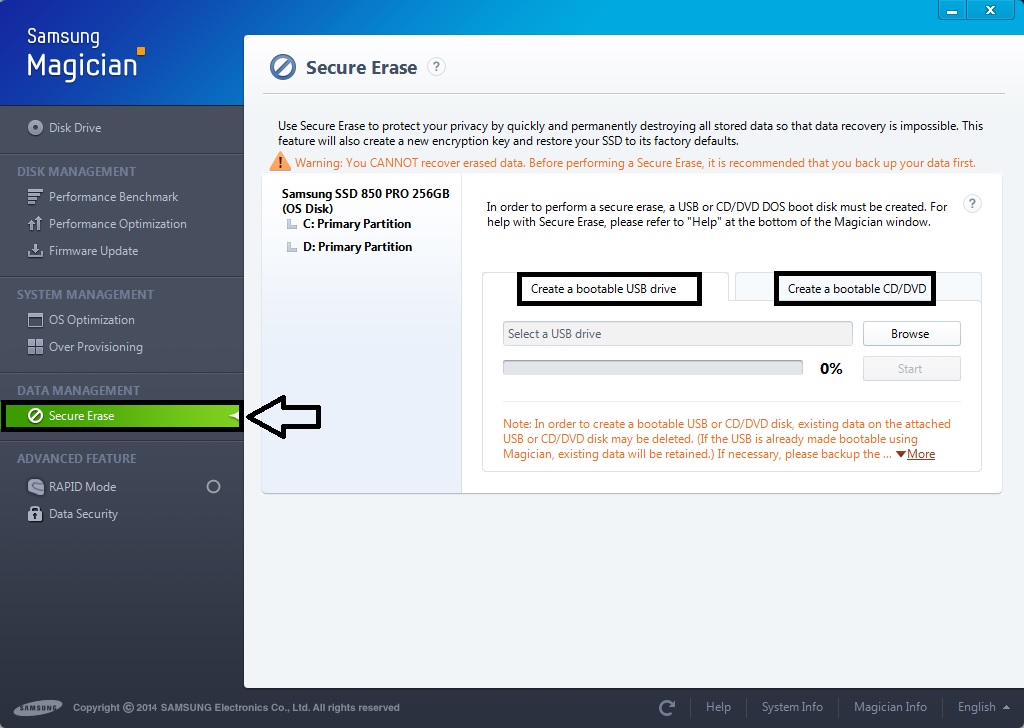Image resolution: width=1024 pixels, height=728 pixels.
Task: Click the Browse button
Action: 910,333
